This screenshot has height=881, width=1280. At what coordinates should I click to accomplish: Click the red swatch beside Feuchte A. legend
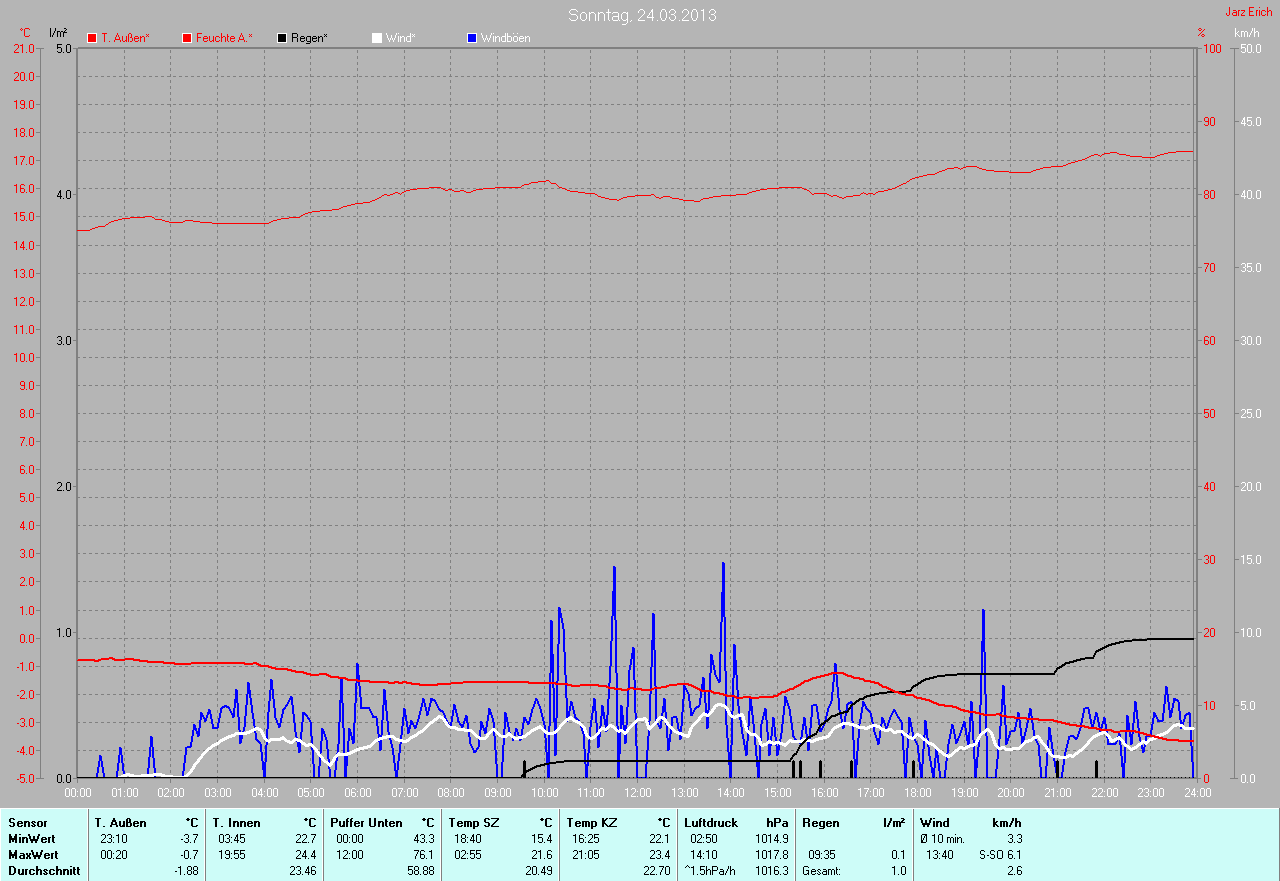pyautogui.click(x=187, y=38)
